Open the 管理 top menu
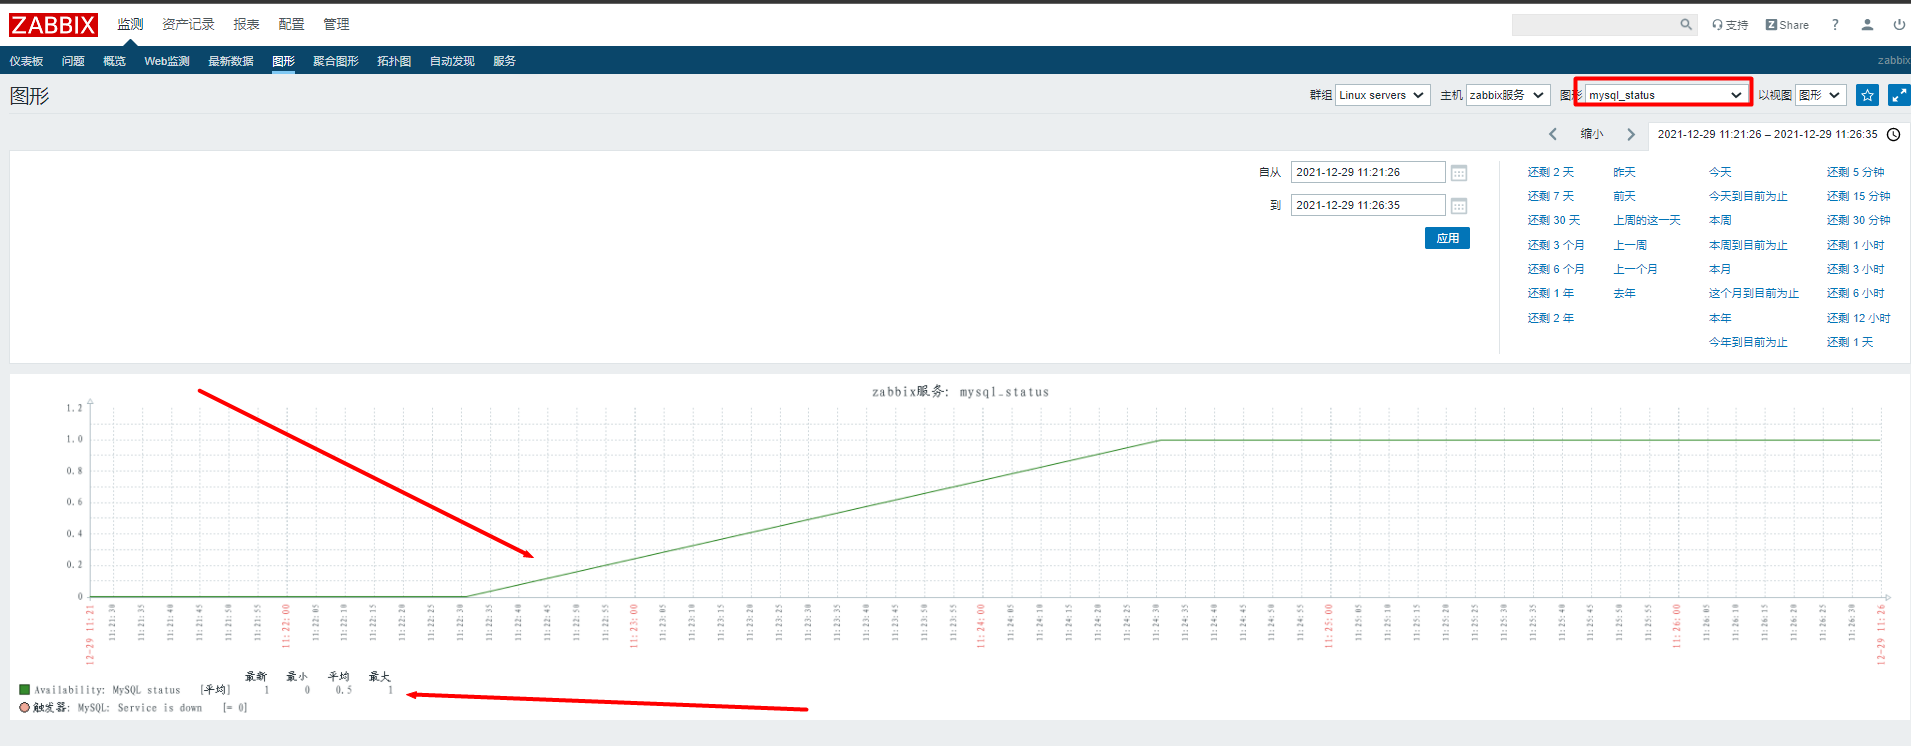The width and height of the screenshot is (1911, 746). point(336,24)
